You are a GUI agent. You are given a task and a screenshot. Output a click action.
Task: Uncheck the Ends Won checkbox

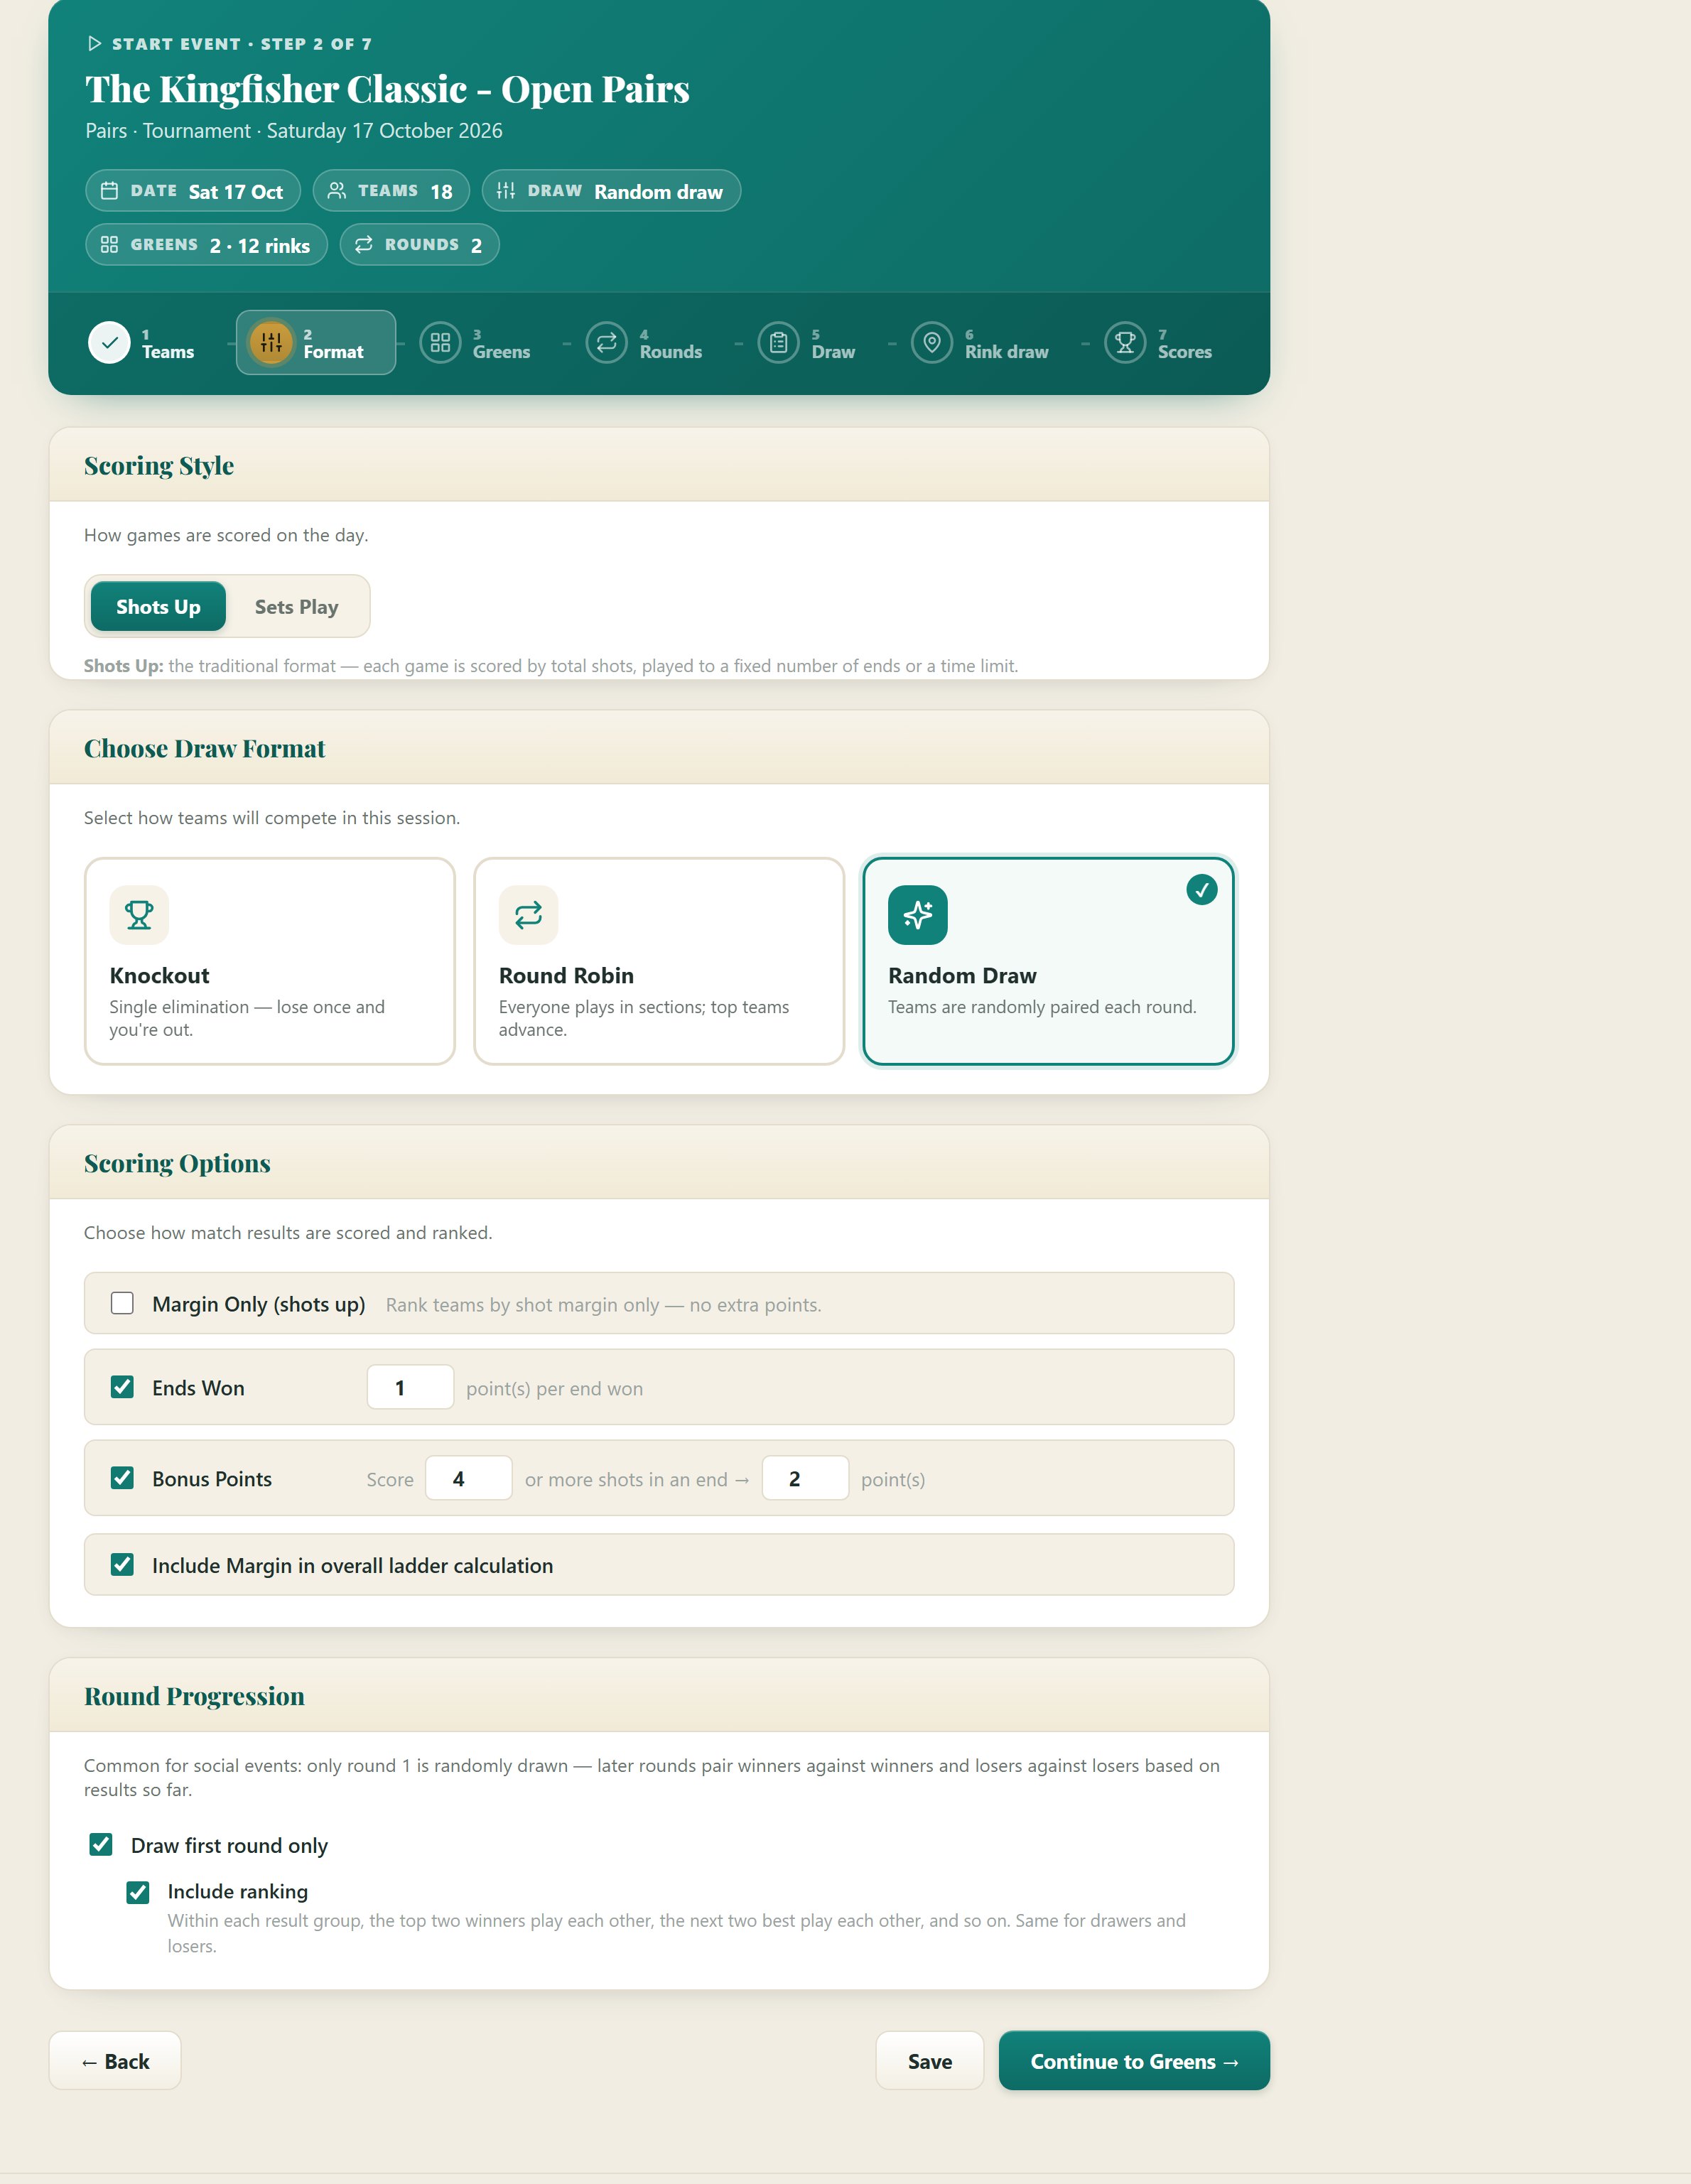[122, 1387]
